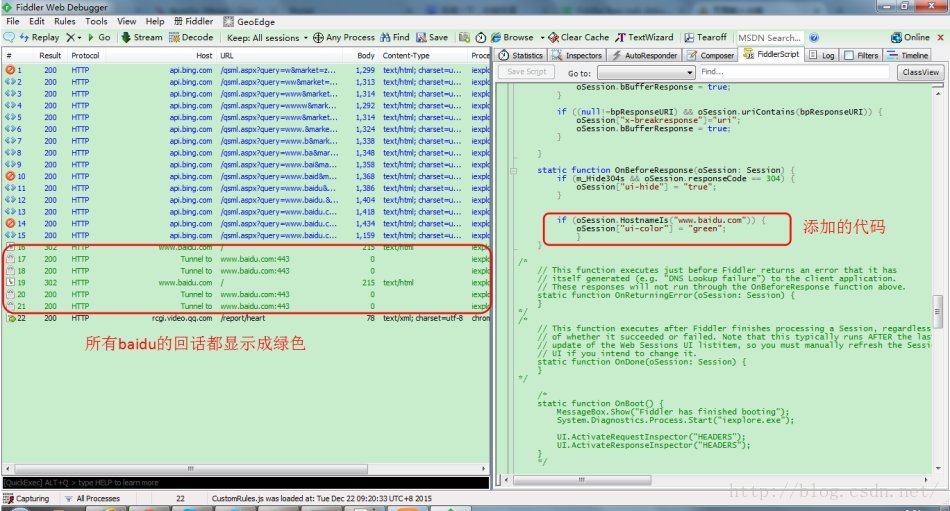
Task: Select session 17 Tunnel to baidu
Action: coord(245,259)
